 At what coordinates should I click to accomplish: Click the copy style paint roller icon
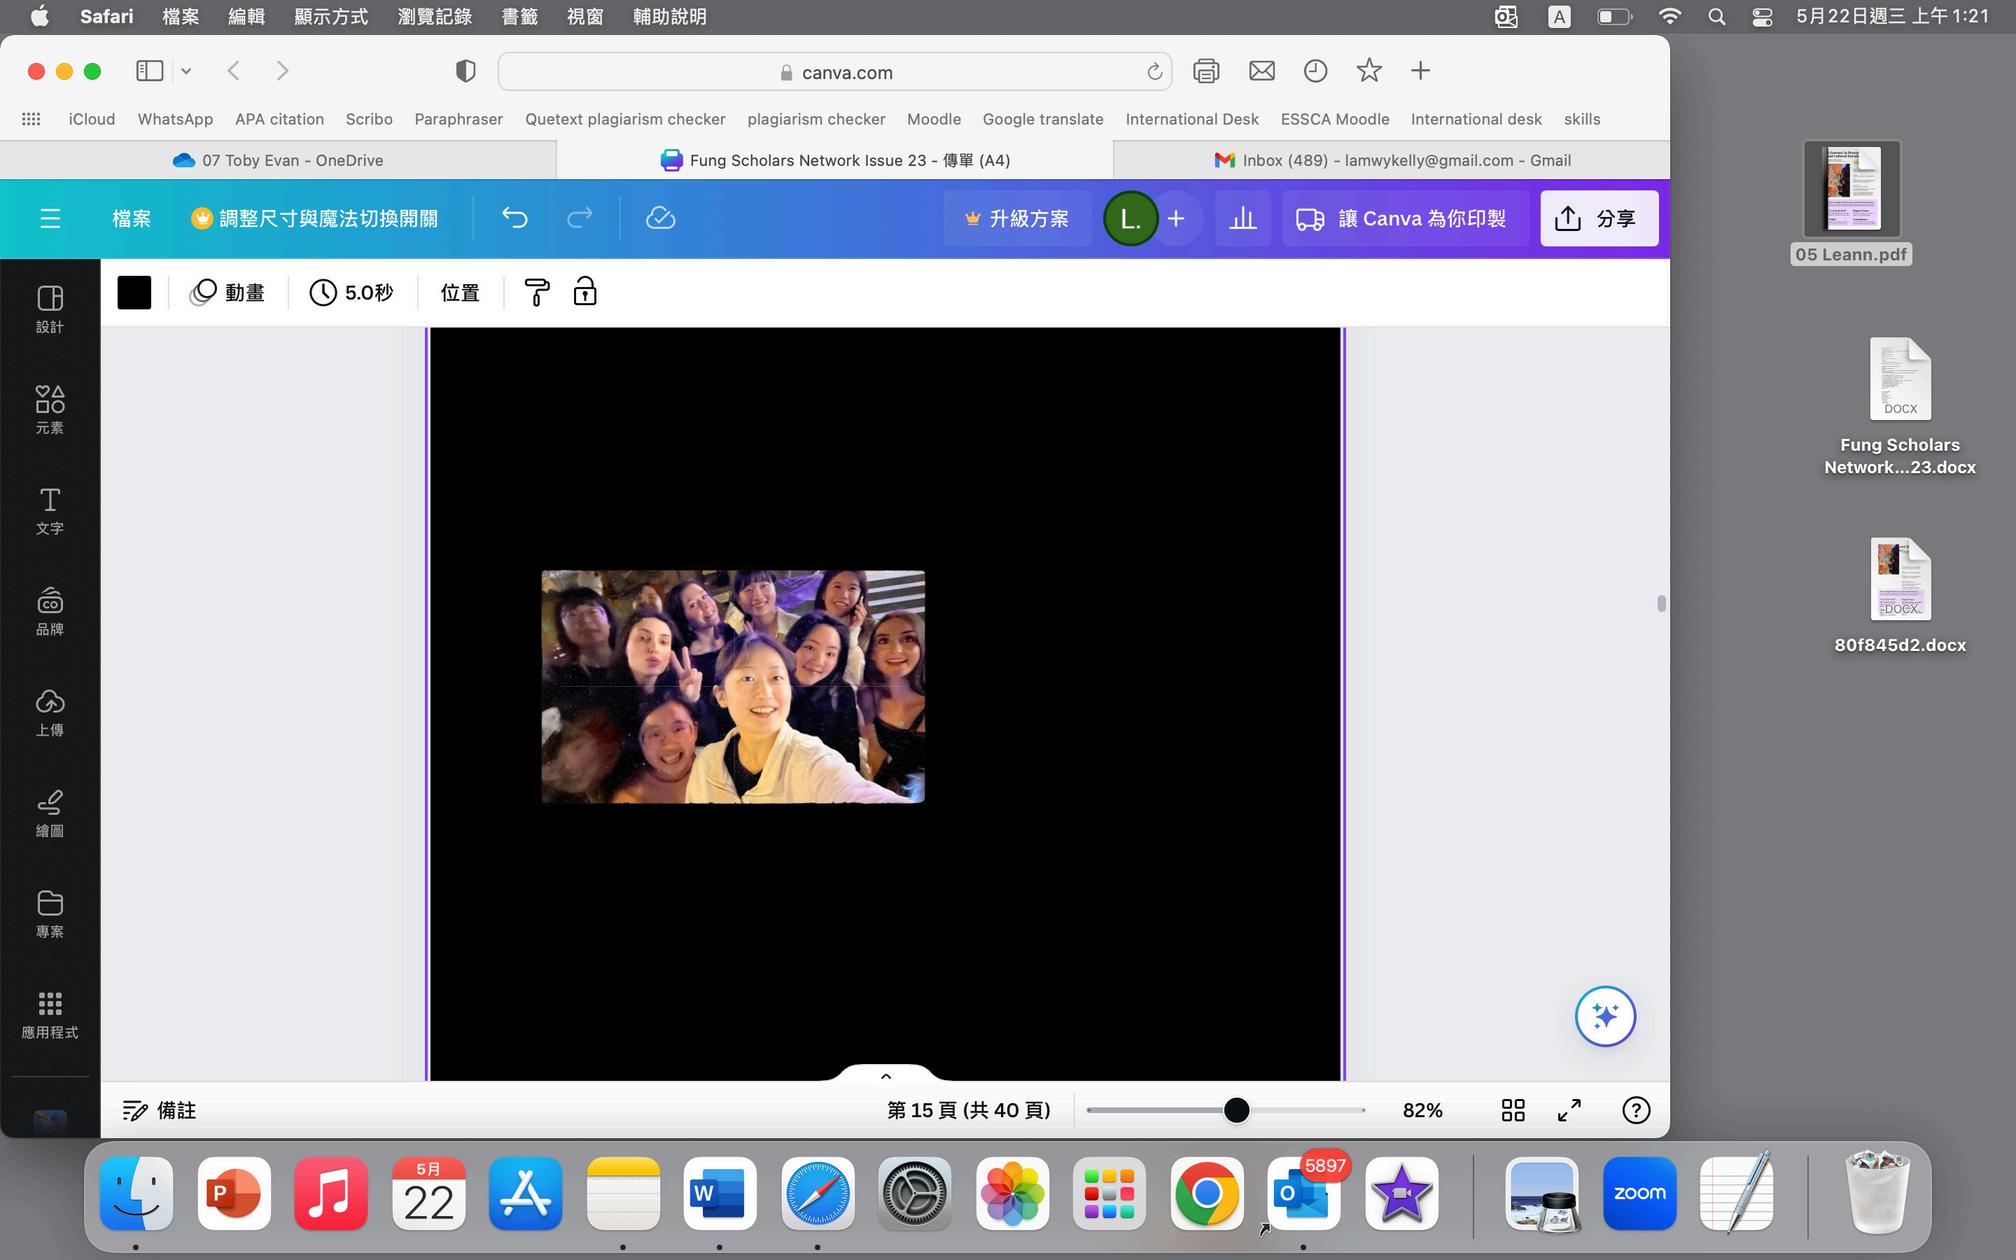click(x=537, y=292)
